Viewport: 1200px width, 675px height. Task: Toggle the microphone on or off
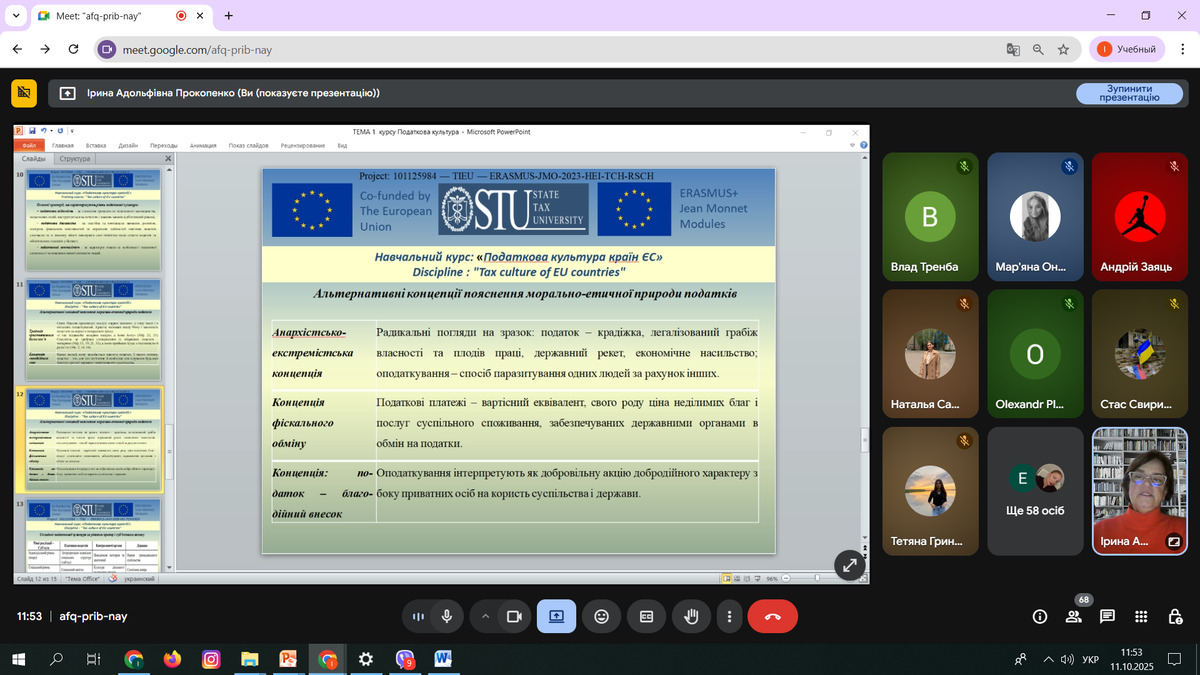click(446, 617)
